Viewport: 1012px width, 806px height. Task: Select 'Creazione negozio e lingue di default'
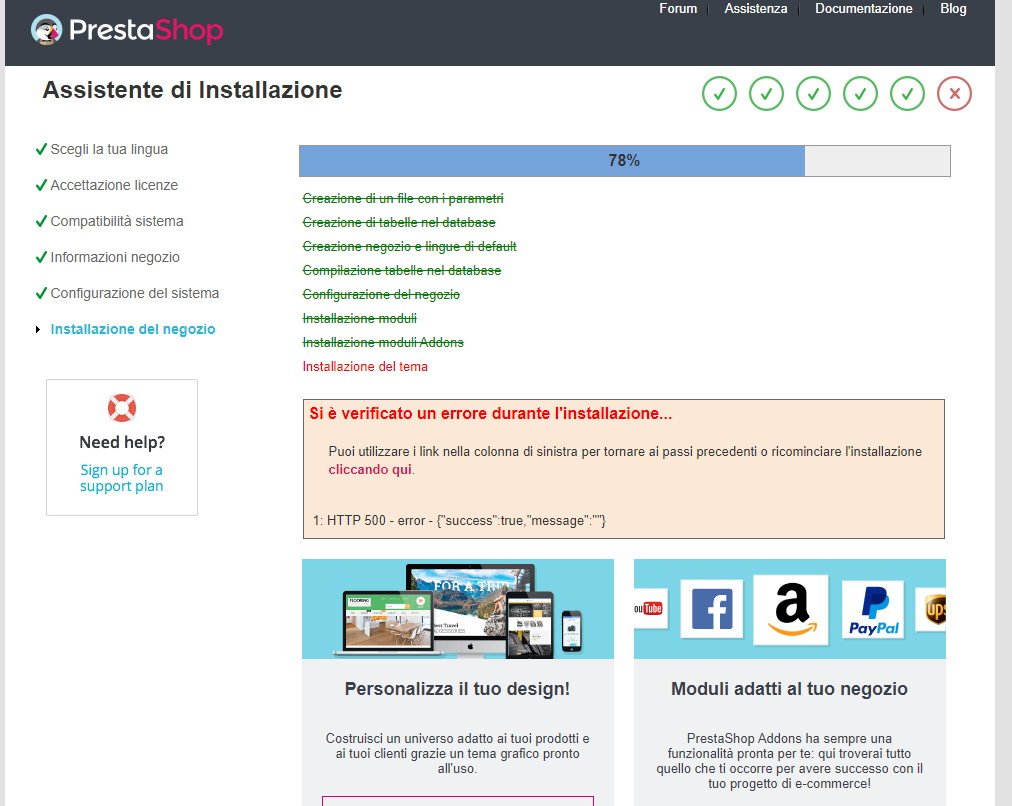tap(409, 247)
